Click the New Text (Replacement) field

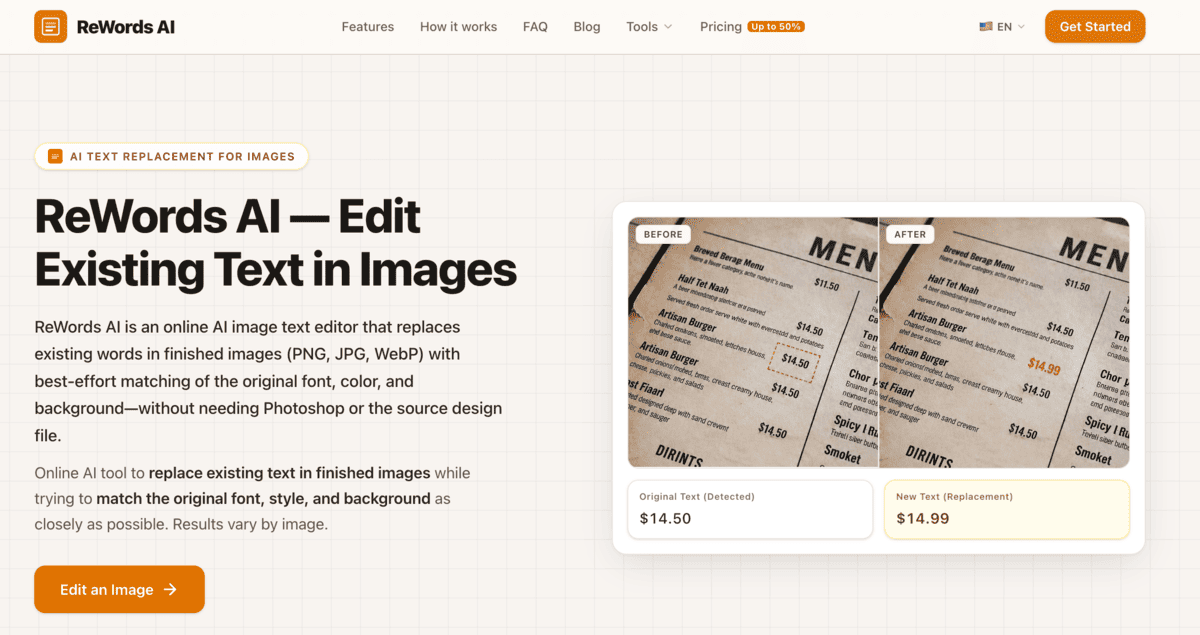1007,509
